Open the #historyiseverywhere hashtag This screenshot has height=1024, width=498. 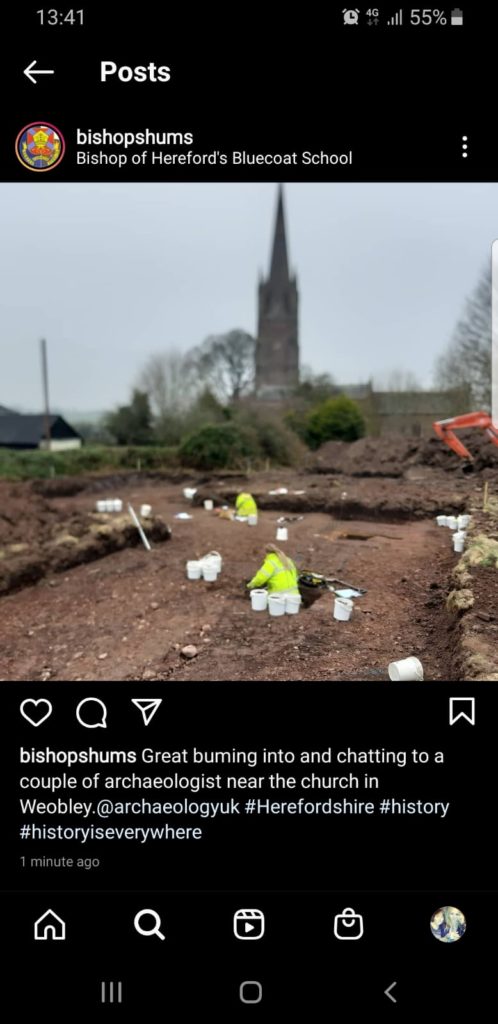pos(110,832)
